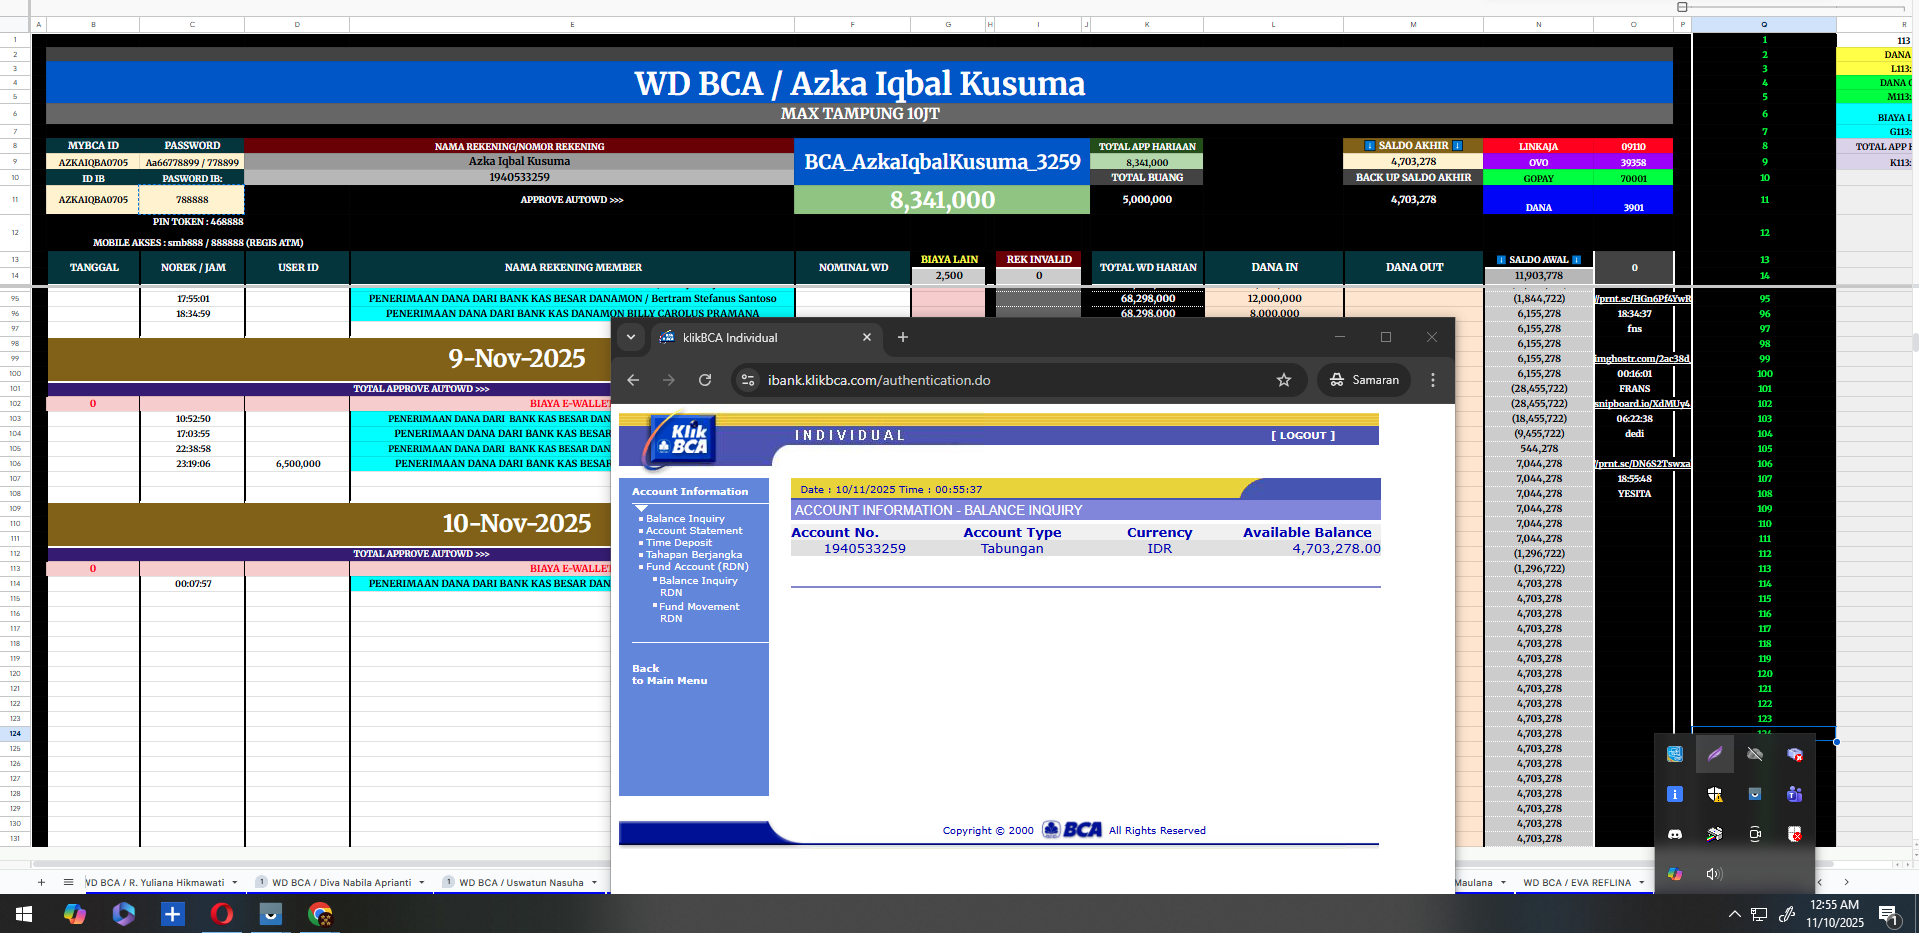
Task: Click the left arrow icon beside SALDO AKHIR
Action: coord(1370,146)
